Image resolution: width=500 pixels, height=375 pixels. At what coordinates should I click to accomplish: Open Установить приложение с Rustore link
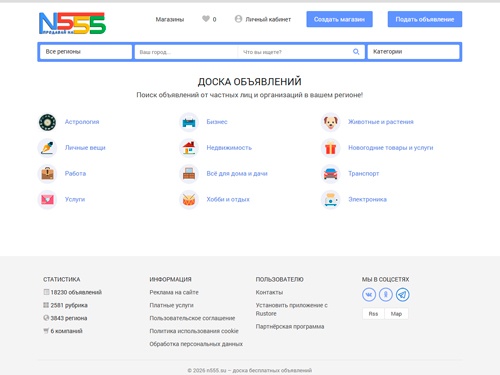pyautogui.click(x=292, y=309)
